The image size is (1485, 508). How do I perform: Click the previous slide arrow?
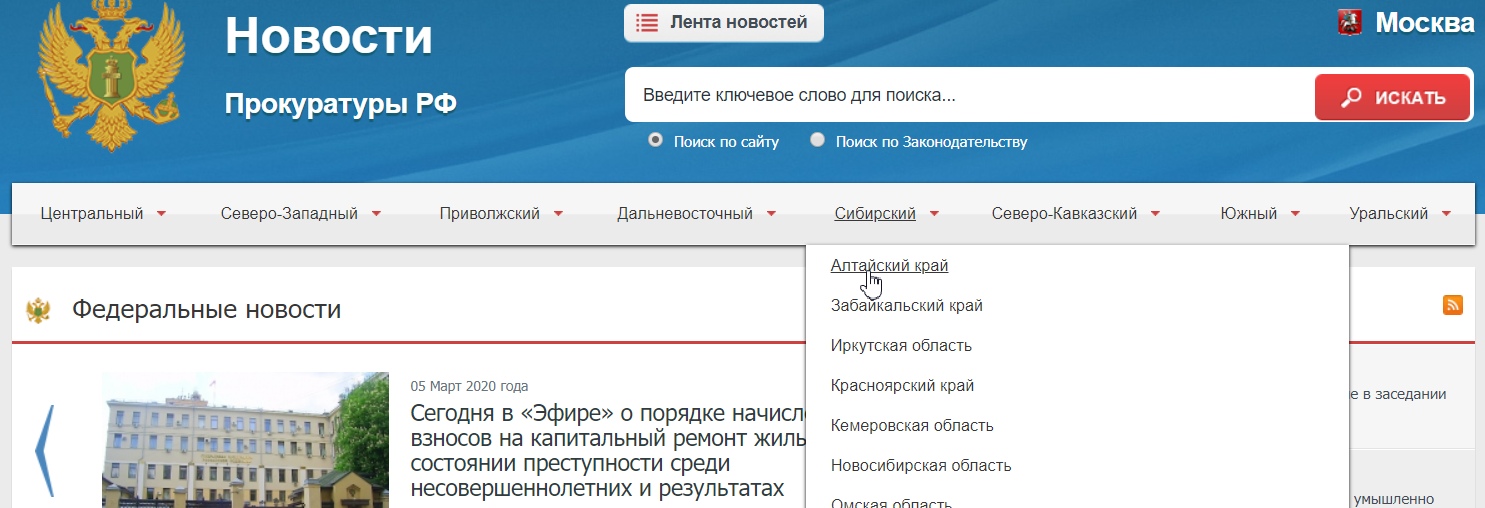click(x=45, y=451)
